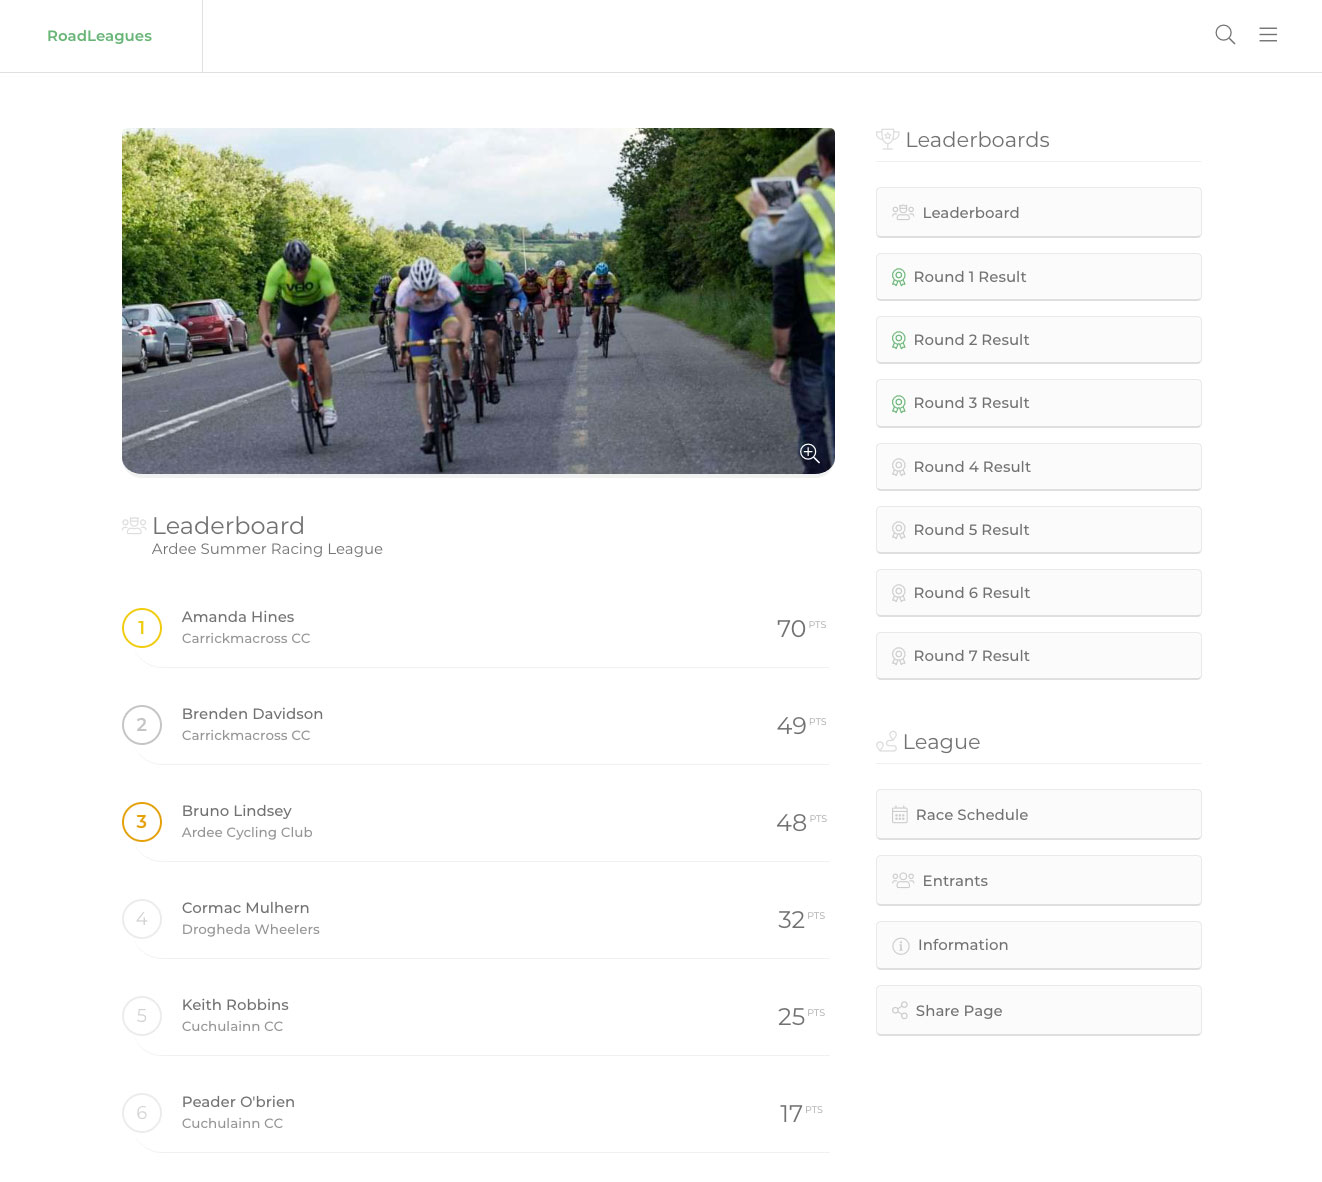This screenshot has height=1182, width=1322.
Task: Click position 2 badge for Brenden Davidson
Action: coord(142,725)
